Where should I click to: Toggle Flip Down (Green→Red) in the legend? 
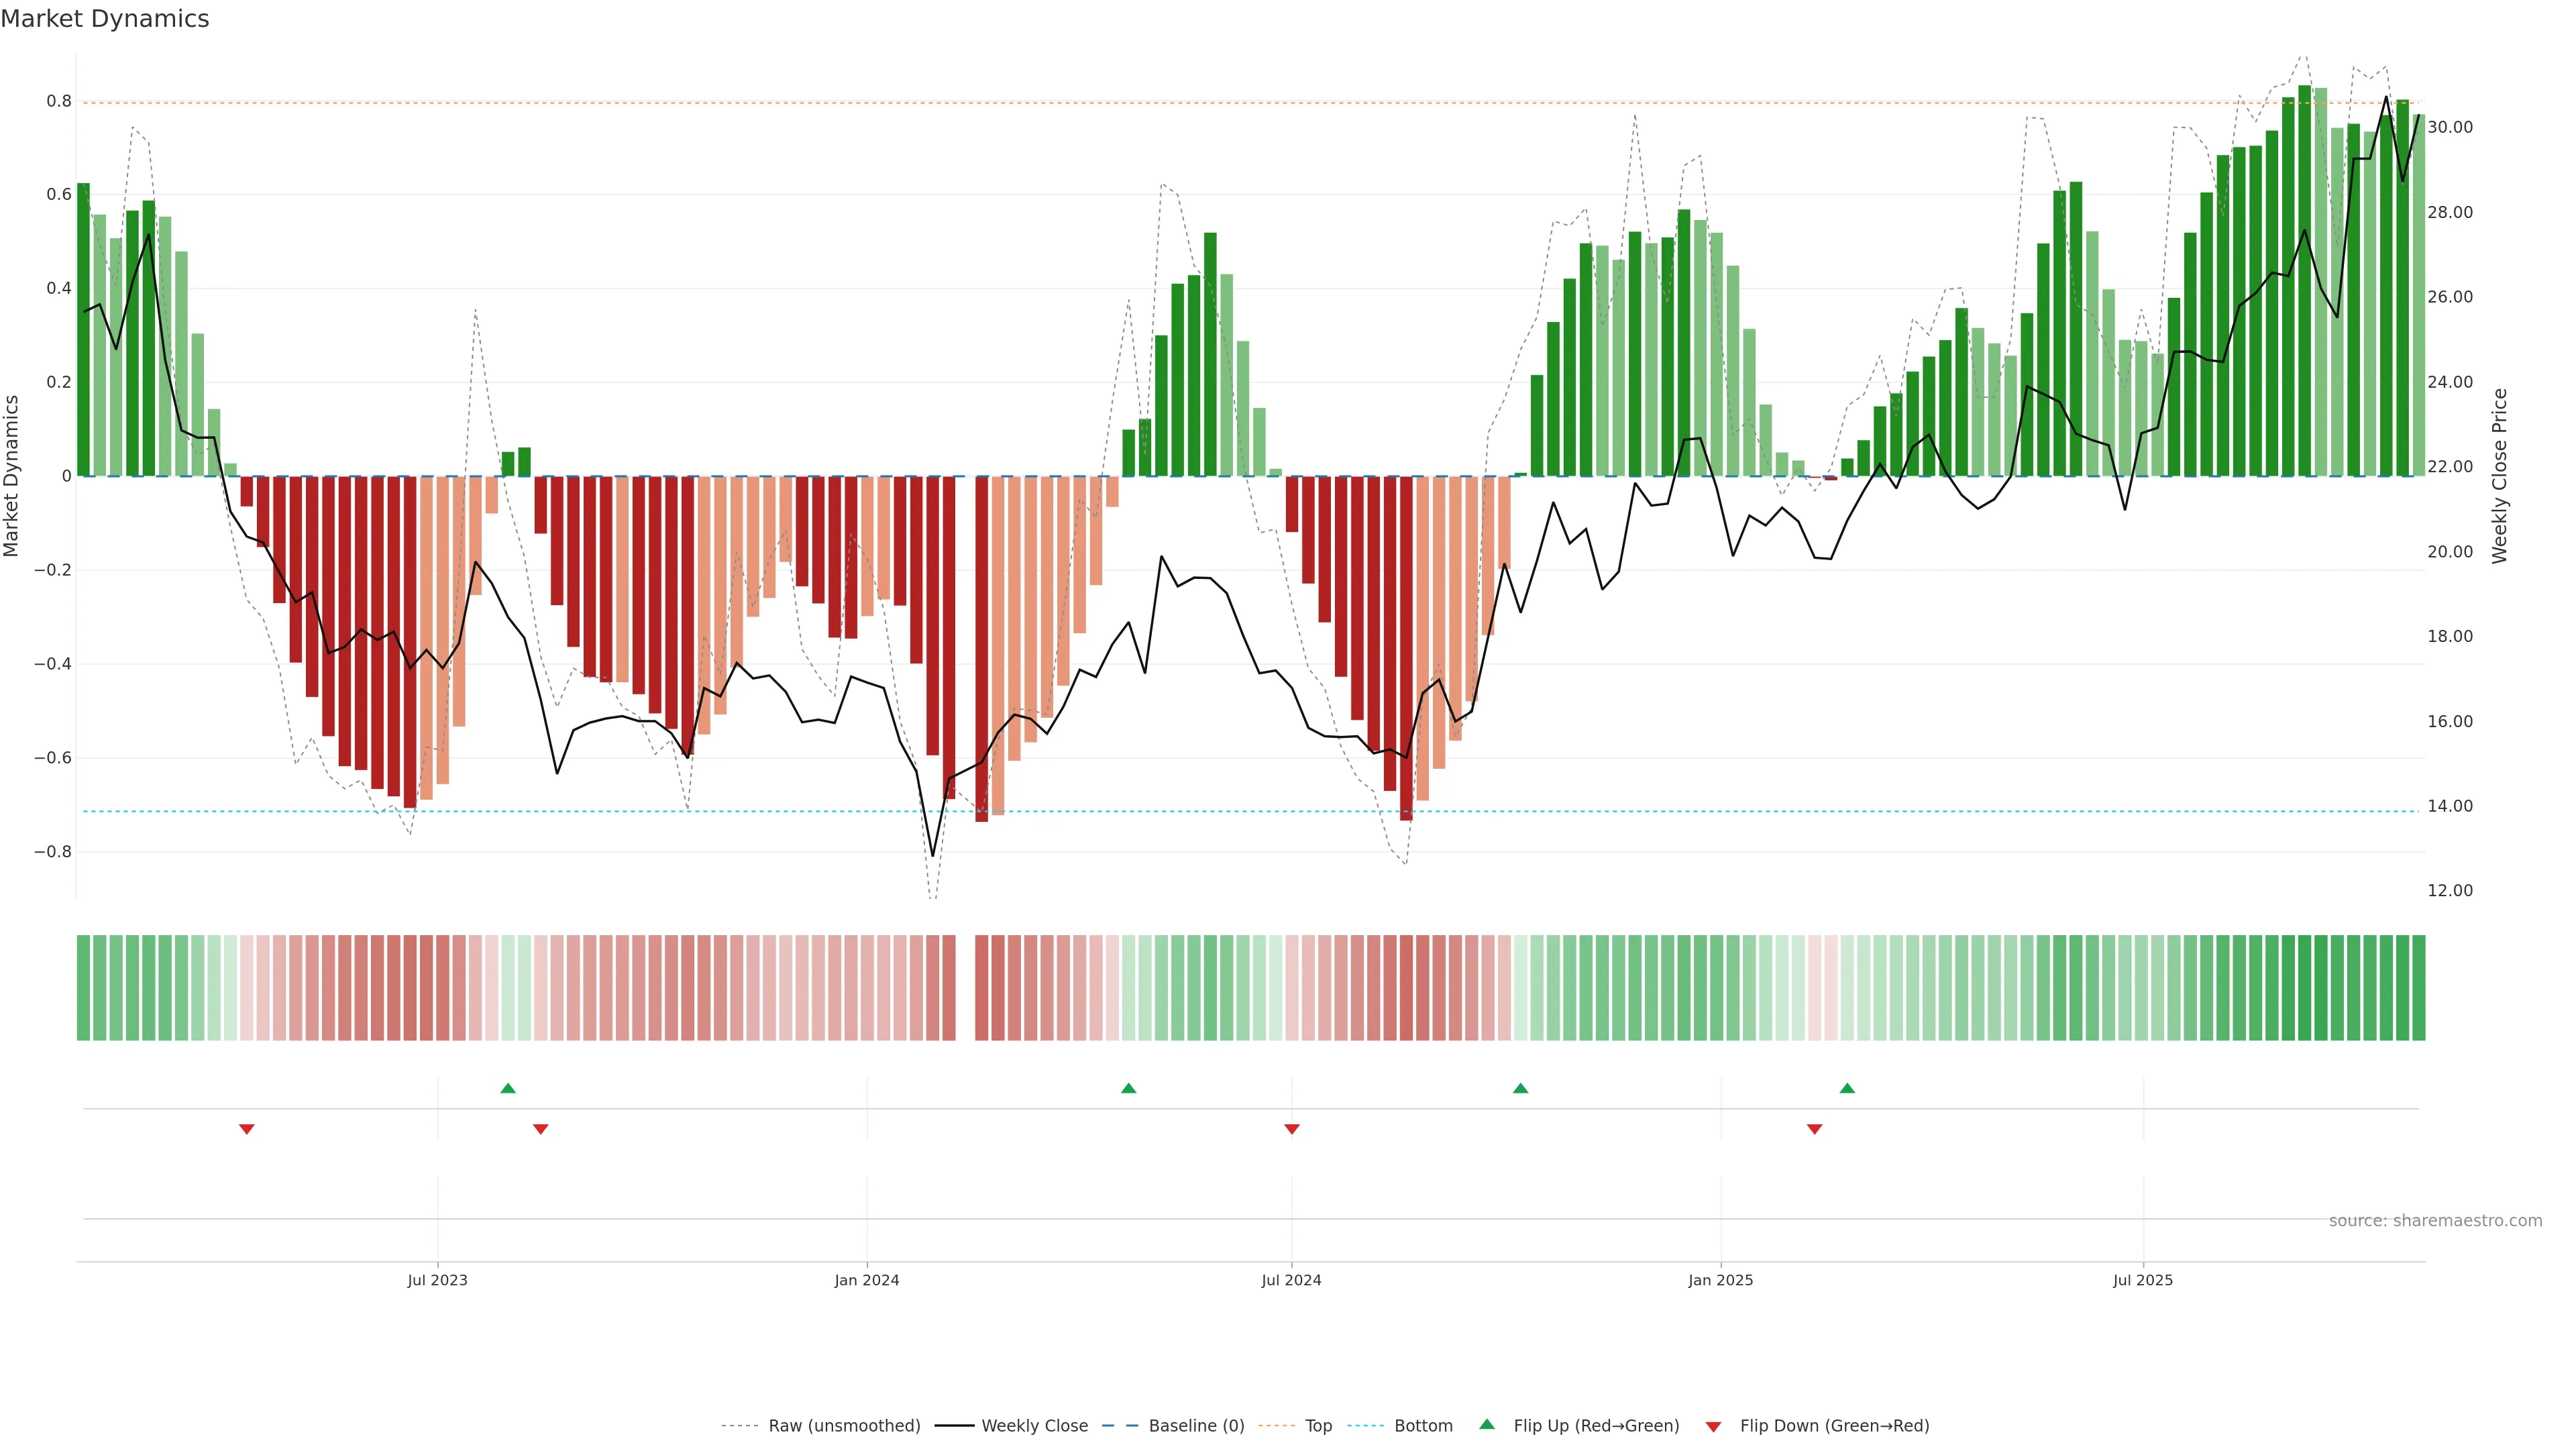point(1834,1426)
